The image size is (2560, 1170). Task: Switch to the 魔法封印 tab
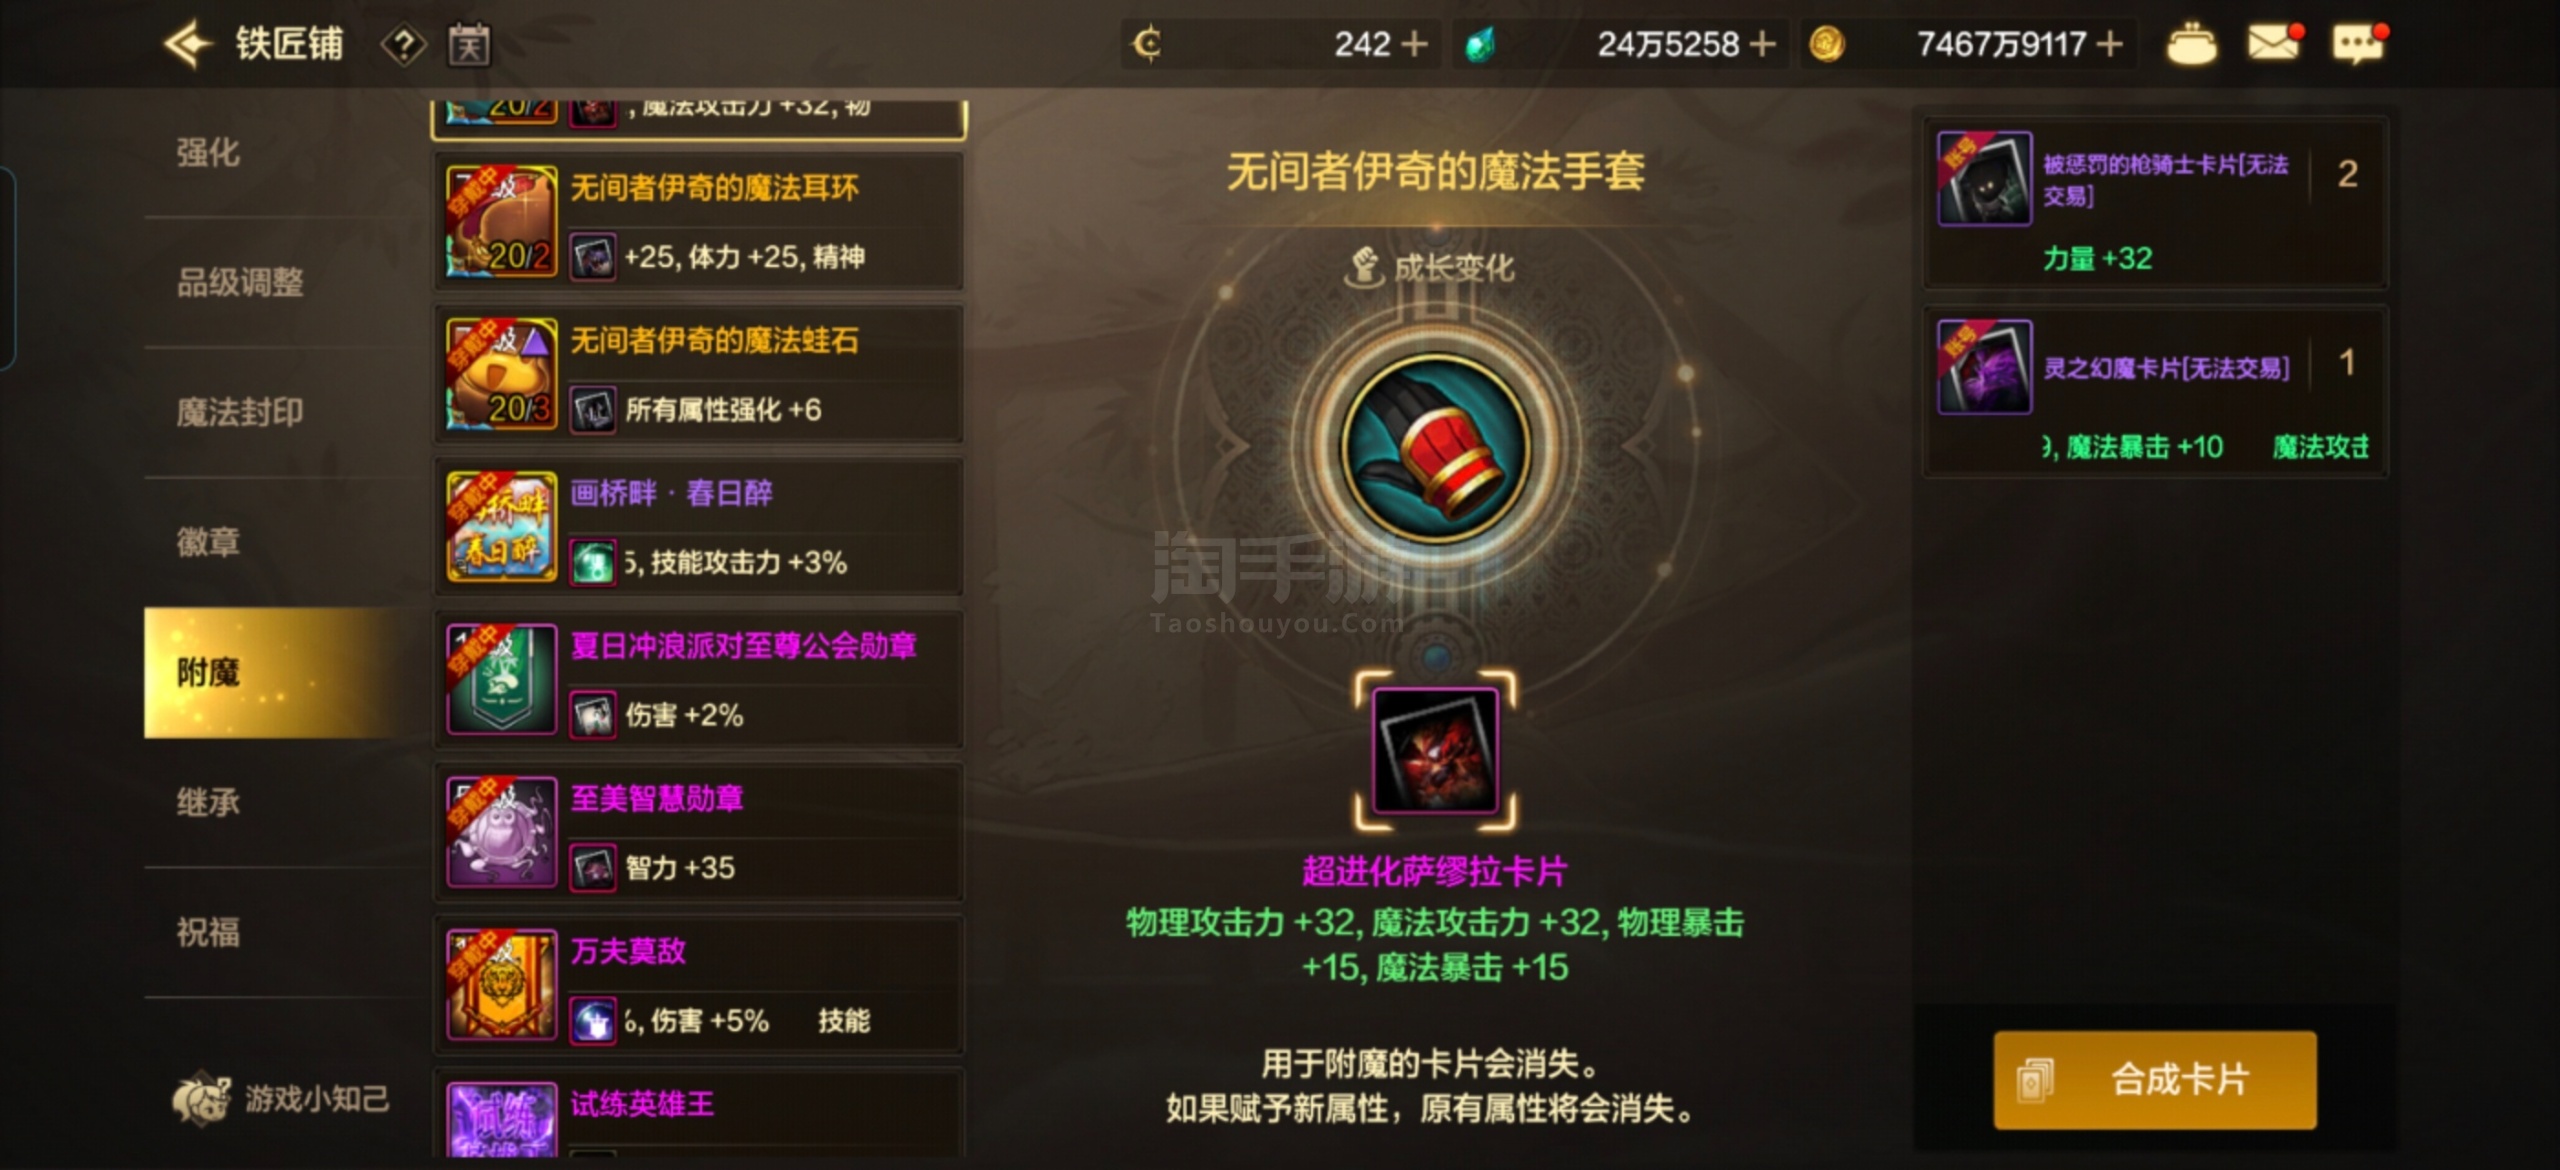pos(240,412)
